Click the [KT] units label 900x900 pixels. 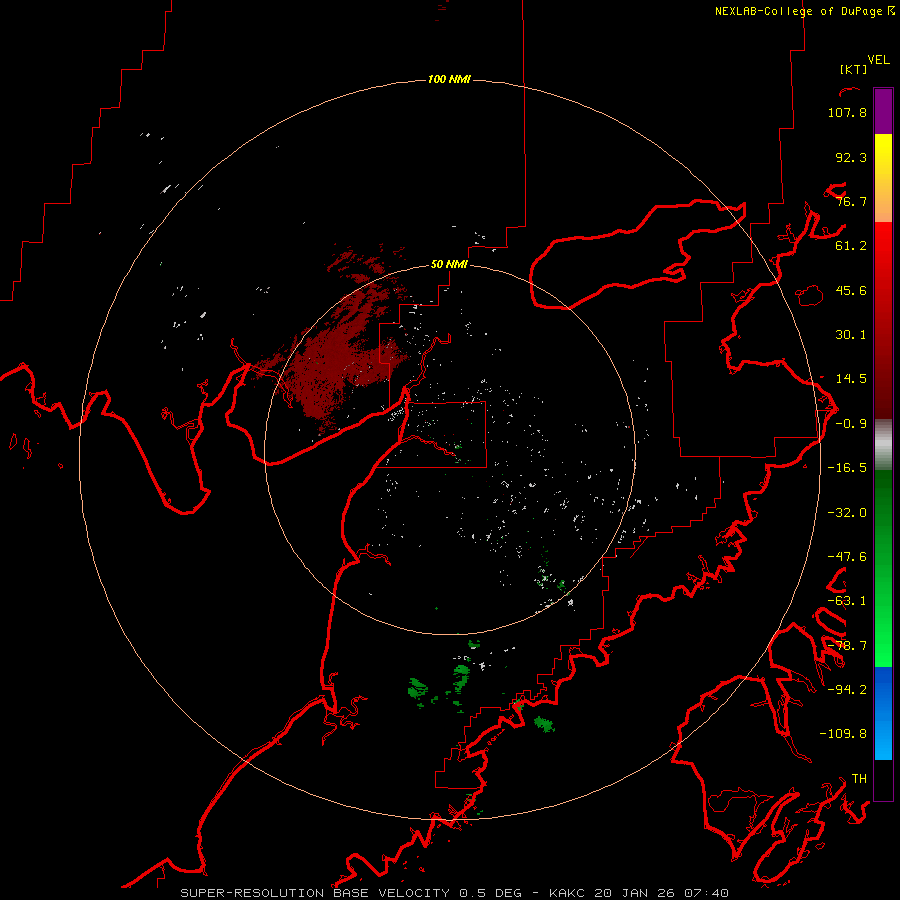pyautogui.click(x=853, y=69)
